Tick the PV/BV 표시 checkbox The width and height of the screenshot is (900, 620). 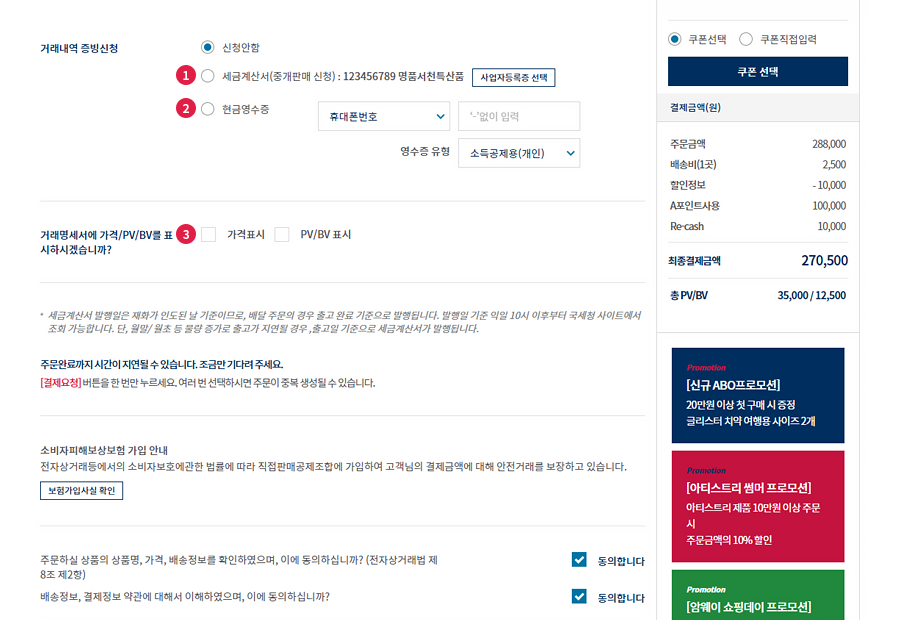coord(282,234)
